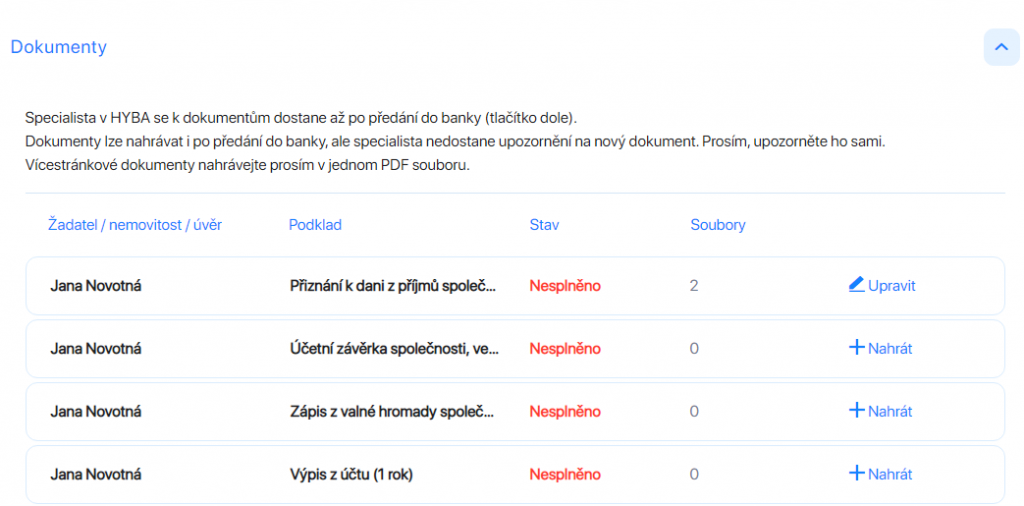Sort by Žadatel / nemovitost / úvěr column
The image size is (1024, 506).
click(135, 225)
